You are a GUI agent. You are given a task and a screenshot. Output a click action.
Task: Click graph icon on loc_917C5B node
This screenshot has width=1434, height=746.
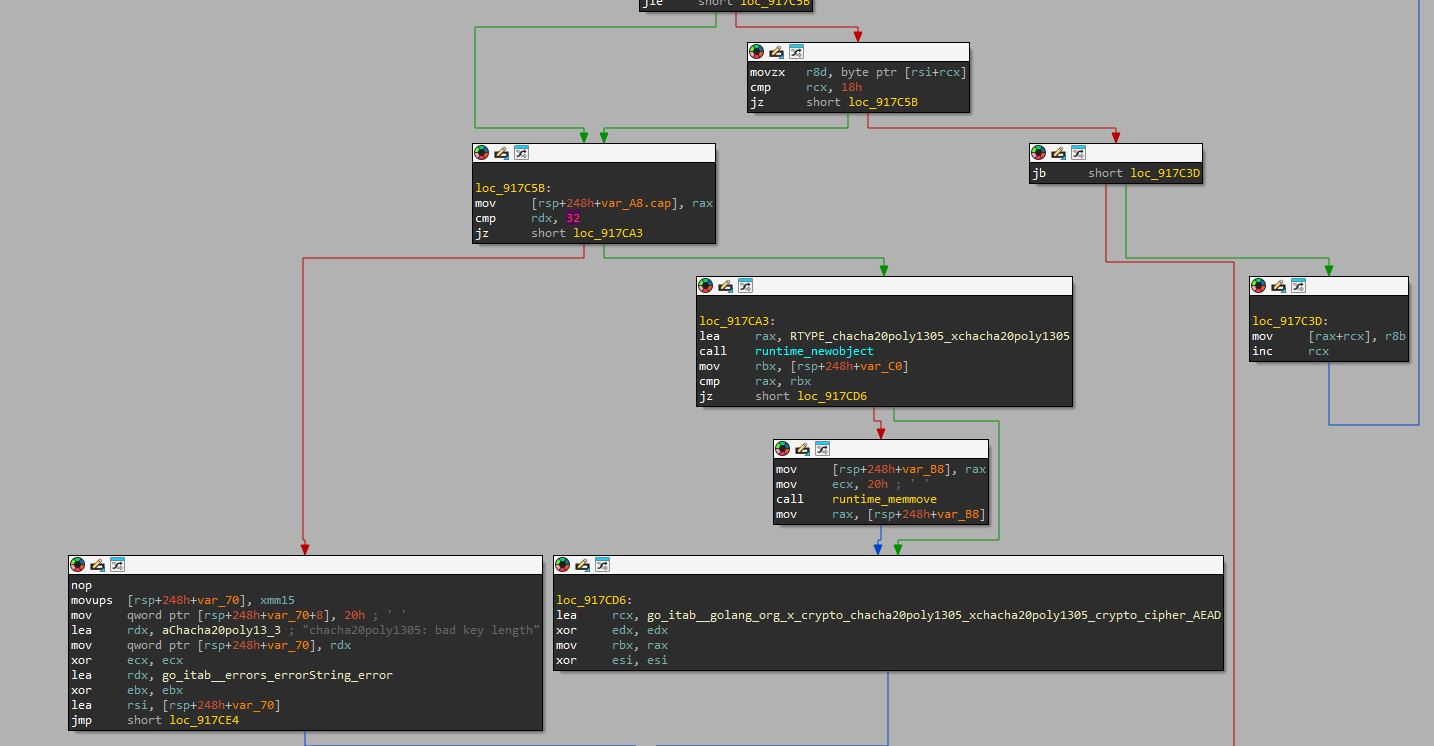pyautogui.click(x=521, y=153)
